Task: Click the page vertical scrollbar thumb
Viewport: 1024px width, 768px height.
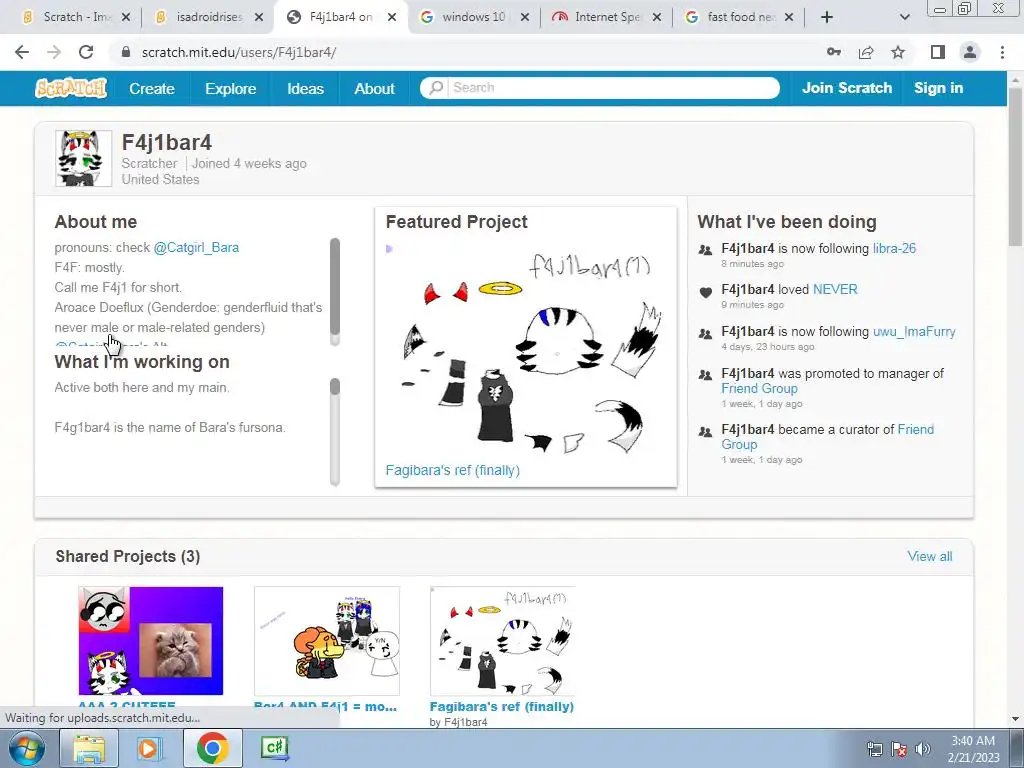Action: [1015, 167]
